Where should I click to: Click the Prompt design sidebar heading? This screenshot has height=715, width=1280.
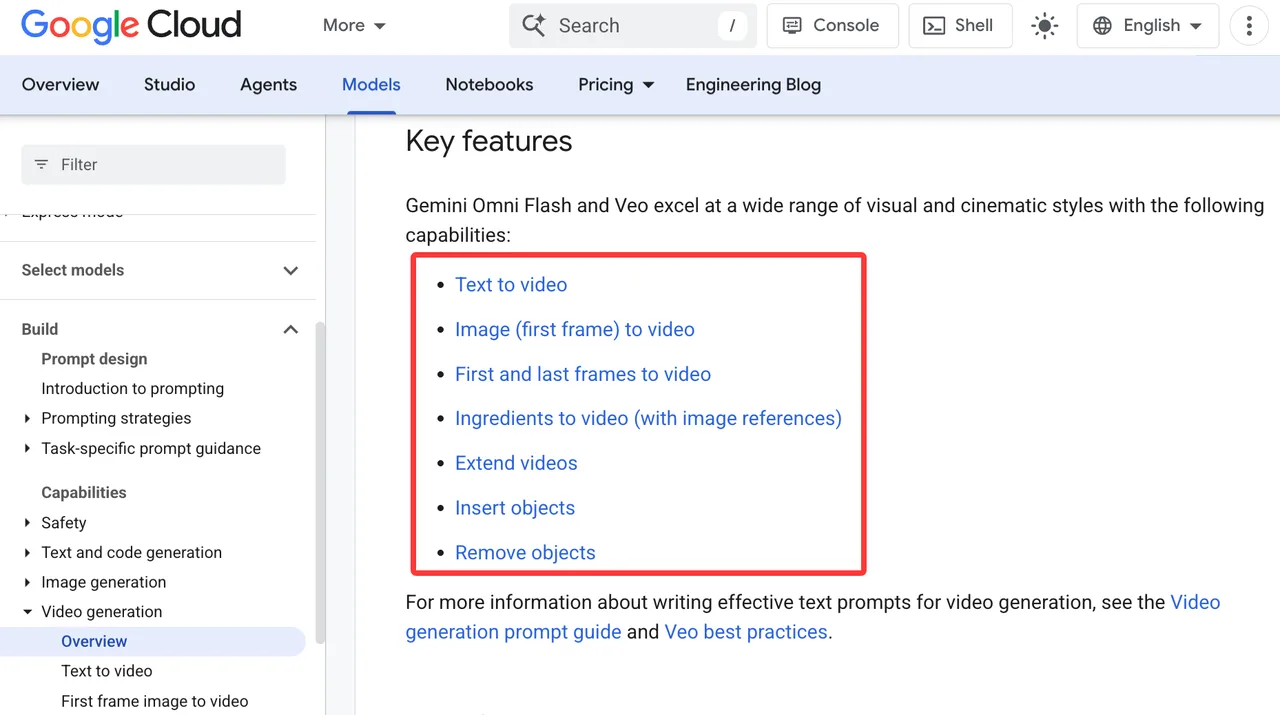tap(94, 359)
